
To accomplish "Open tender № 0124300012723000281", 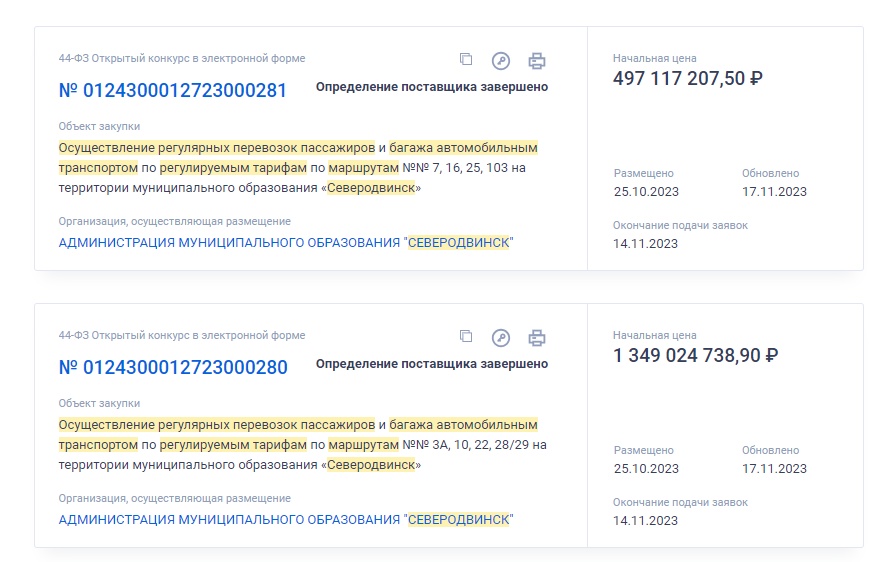I will point(173,91).
